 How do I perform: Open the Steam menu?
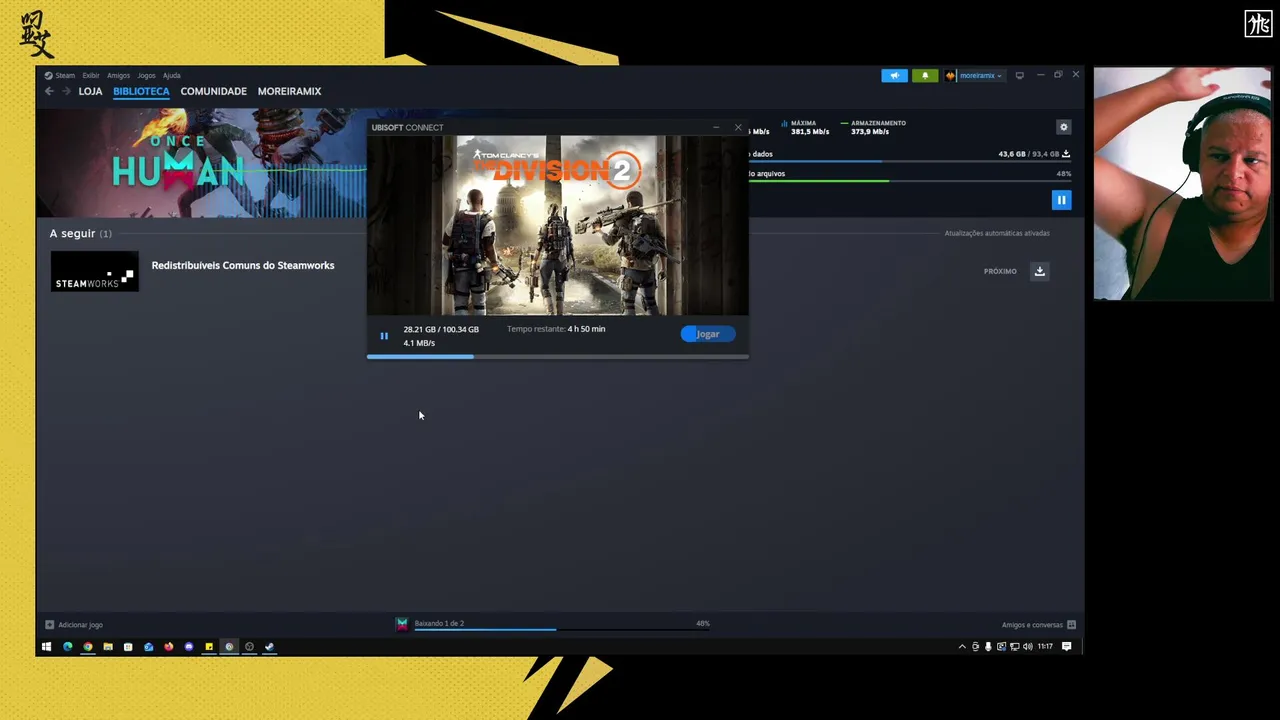[x=60, y=75]
